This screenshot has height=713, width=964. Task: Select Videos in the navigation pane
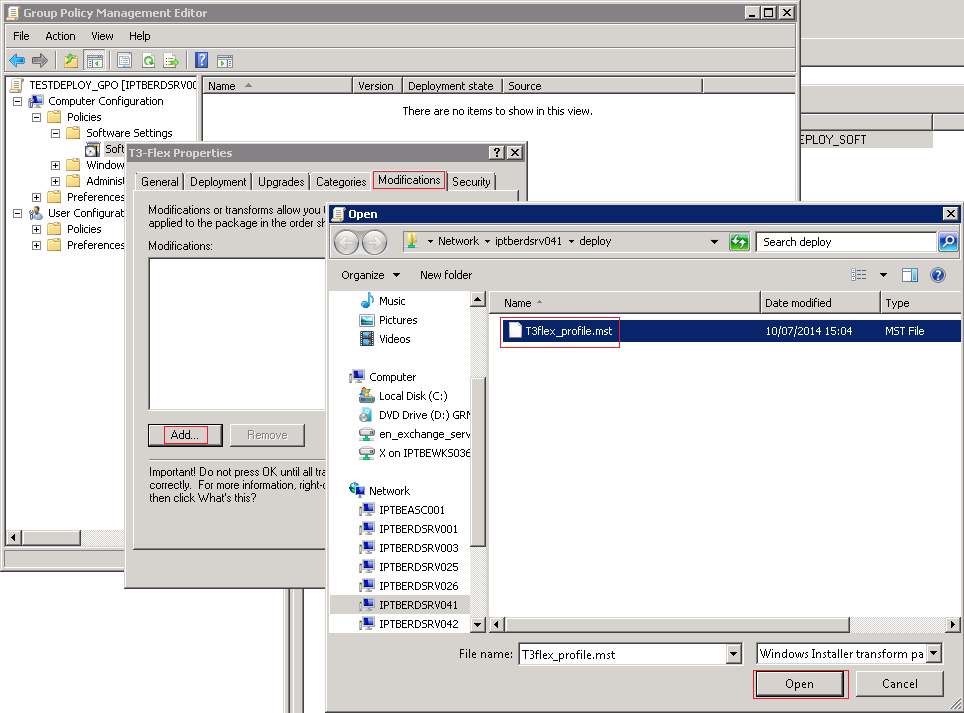[394, 339]
